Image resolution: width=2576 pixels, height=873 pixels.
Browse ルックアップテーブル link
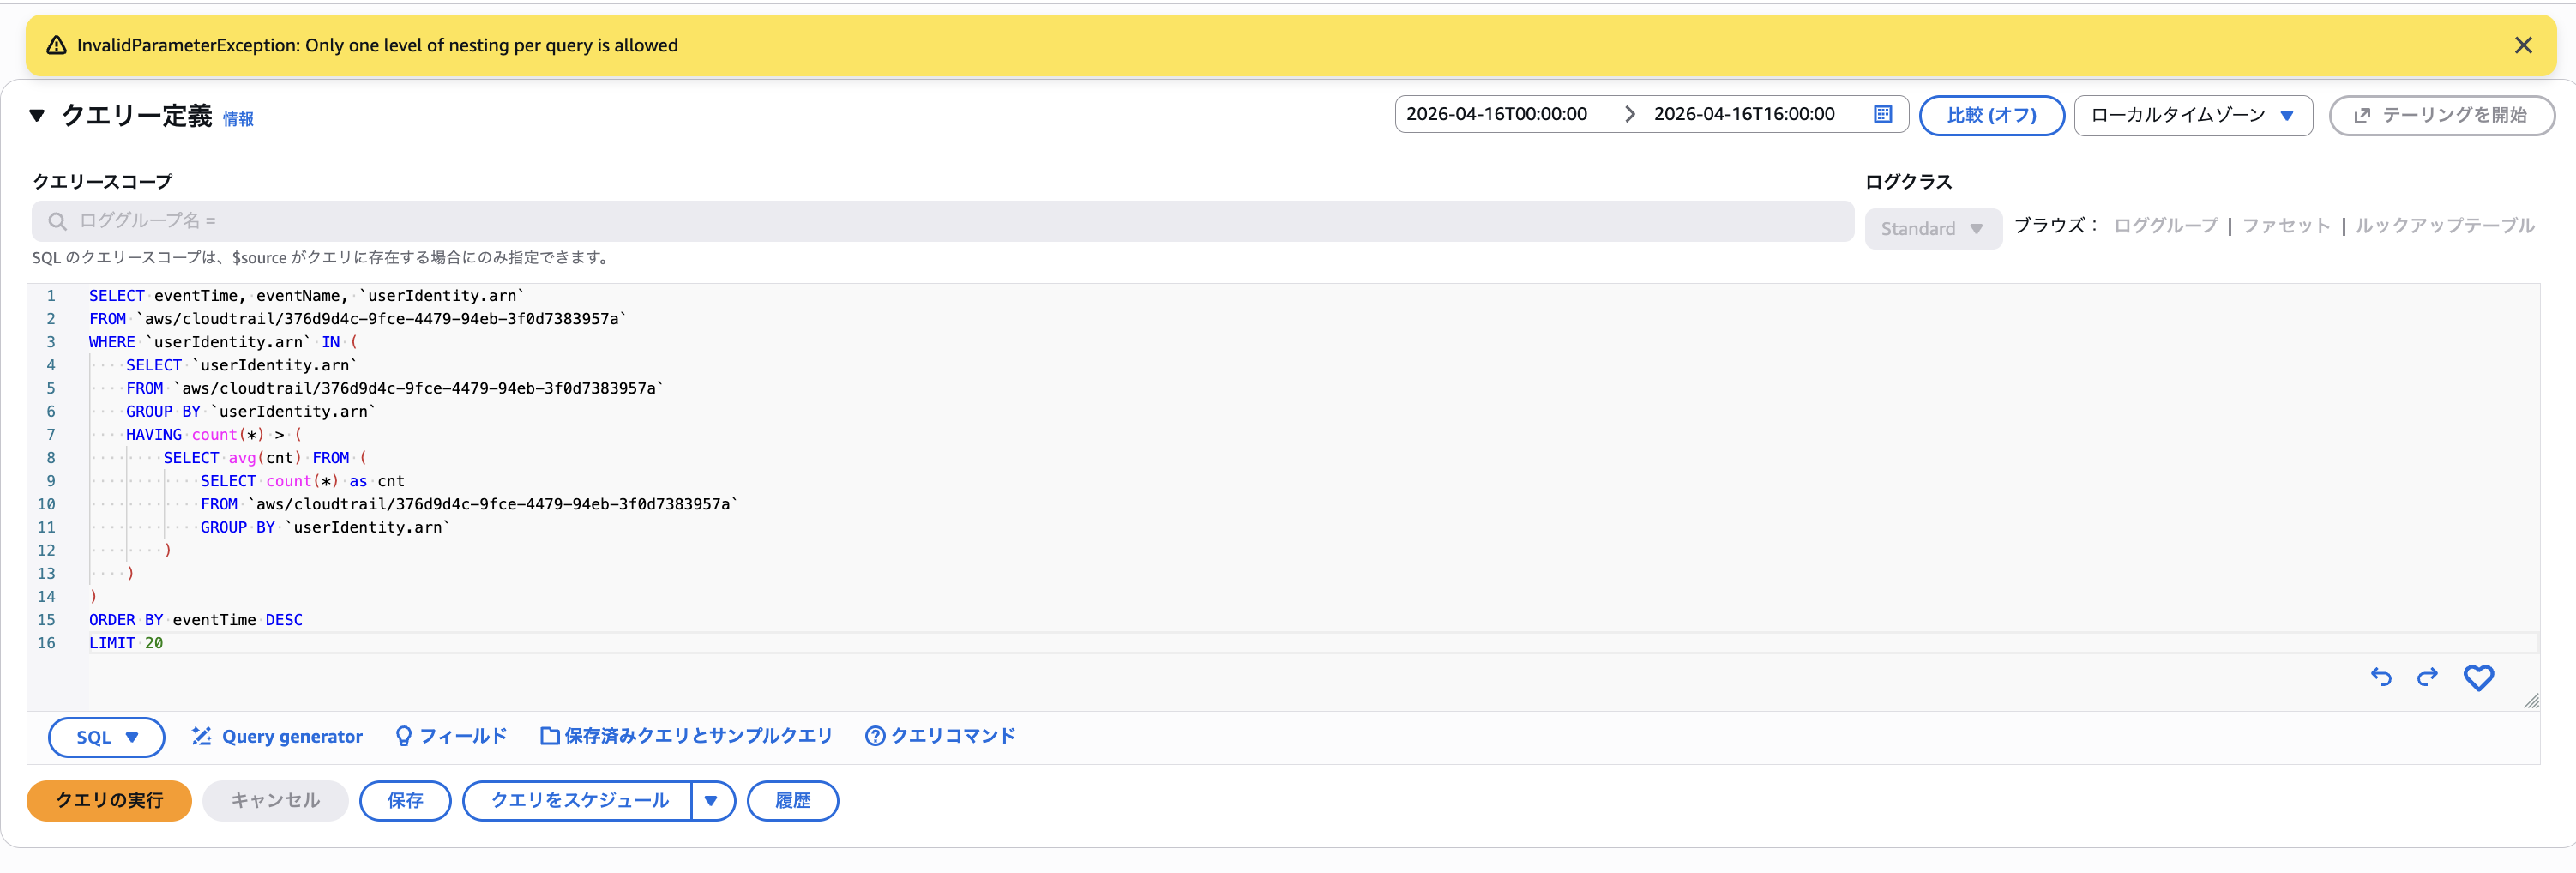[2444, 226]
